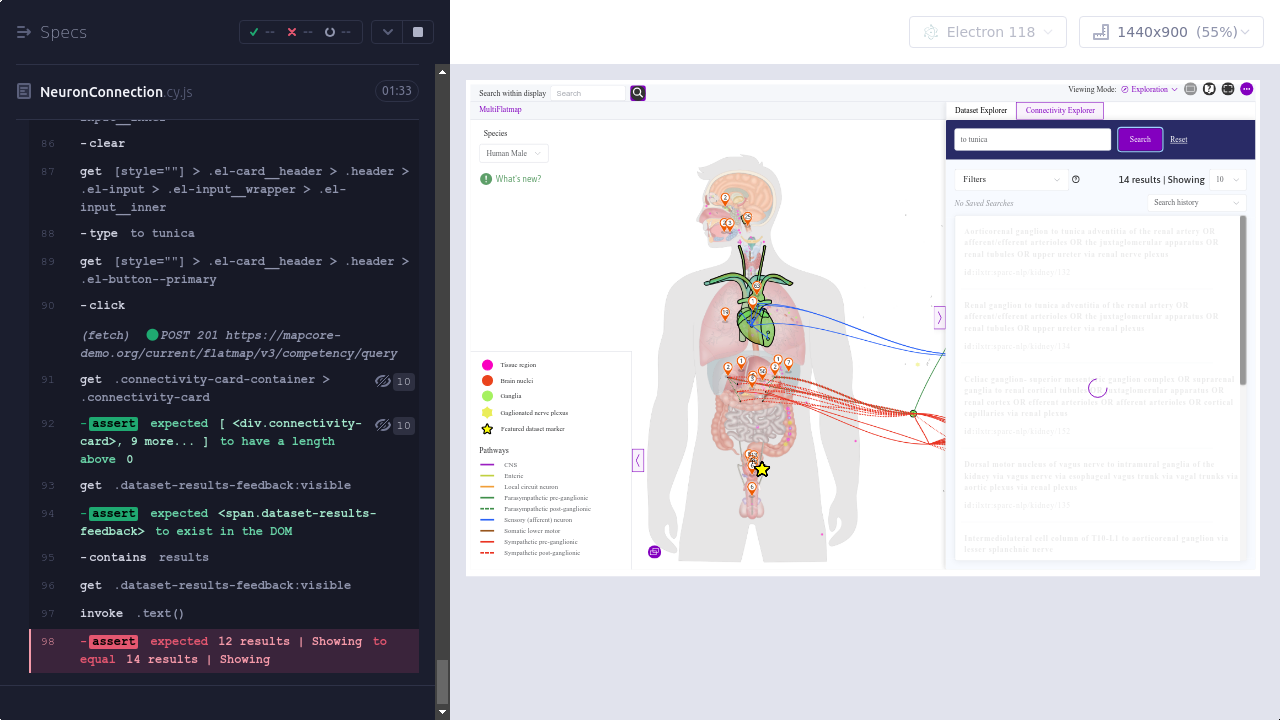The image size is (1280, 720).
Task: Switch to the Dataset Explorer tab
Action: (980, 110)
